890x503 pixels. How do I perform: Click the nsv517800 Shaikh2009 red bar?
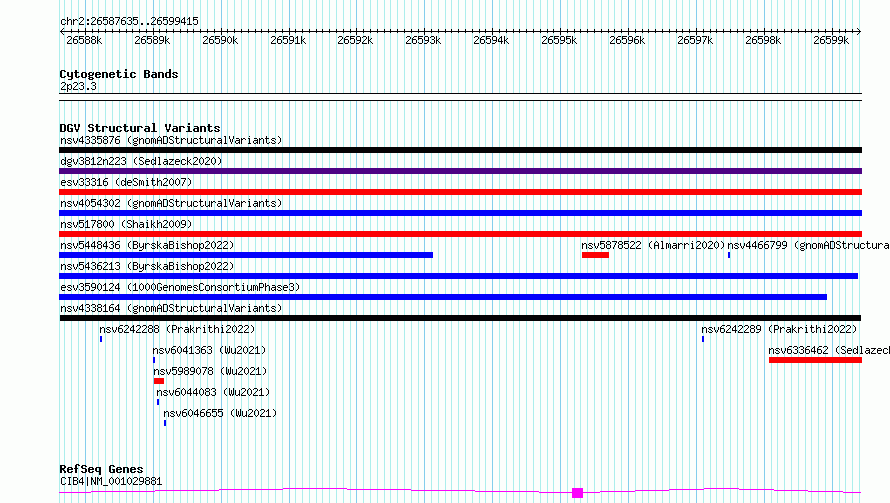[x=460, y=234]
